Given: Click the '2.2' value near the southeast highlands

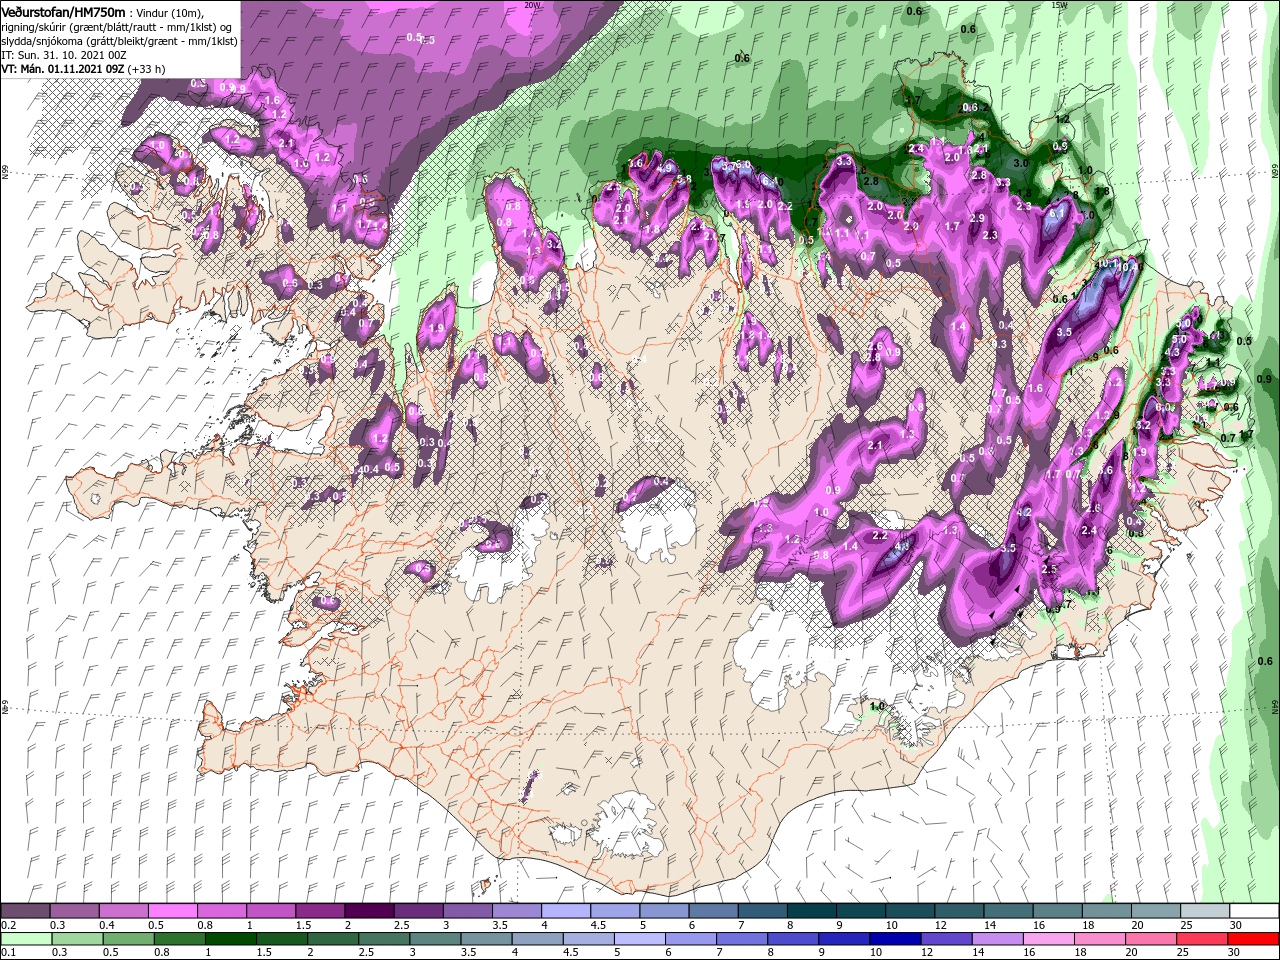Looking at the screenshot, I should click(880, 536).
